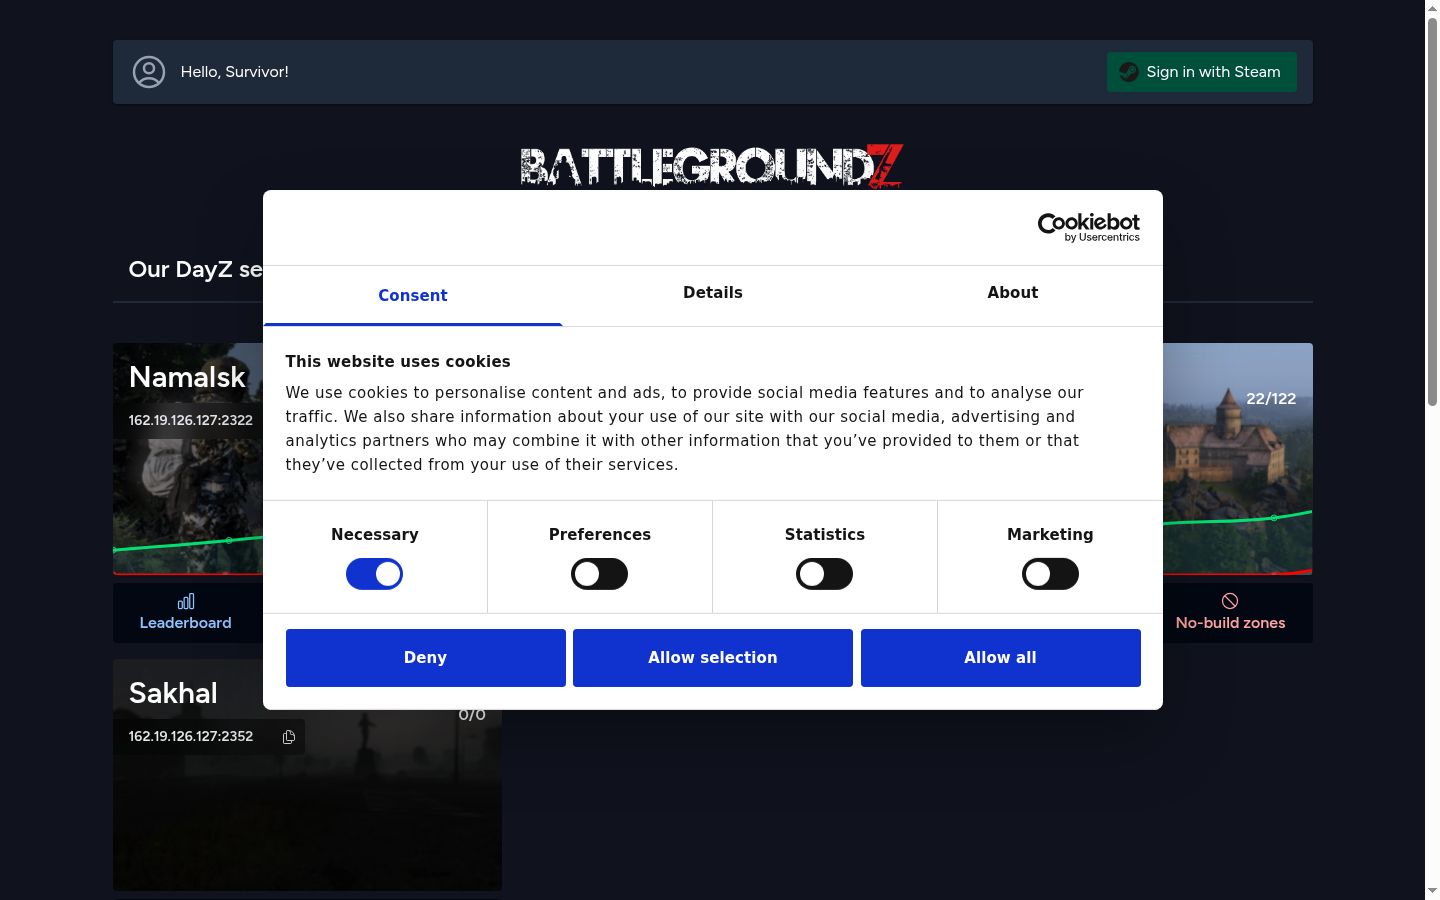1440x900 pixels.
Task: Click the address 162.19.126.127:2352
Action: (x=191, y=737)
